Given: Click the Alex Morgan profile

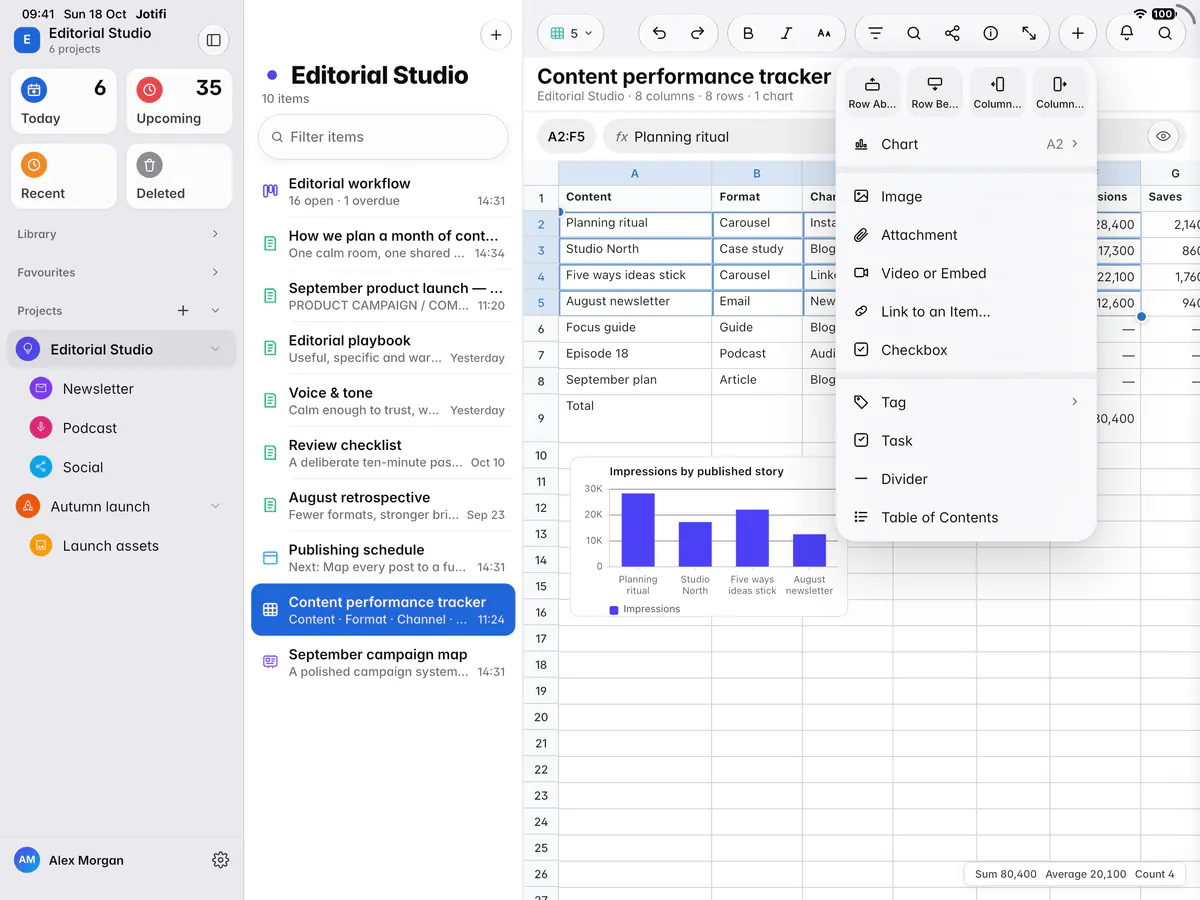Looking at the screenshot, I should [70, 860].
